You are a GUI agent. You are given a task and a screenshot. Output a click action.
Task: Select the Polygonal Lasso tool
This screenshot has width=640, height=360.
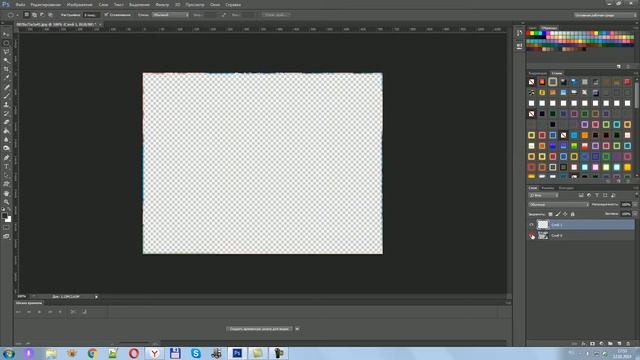[x=6, y=52]
